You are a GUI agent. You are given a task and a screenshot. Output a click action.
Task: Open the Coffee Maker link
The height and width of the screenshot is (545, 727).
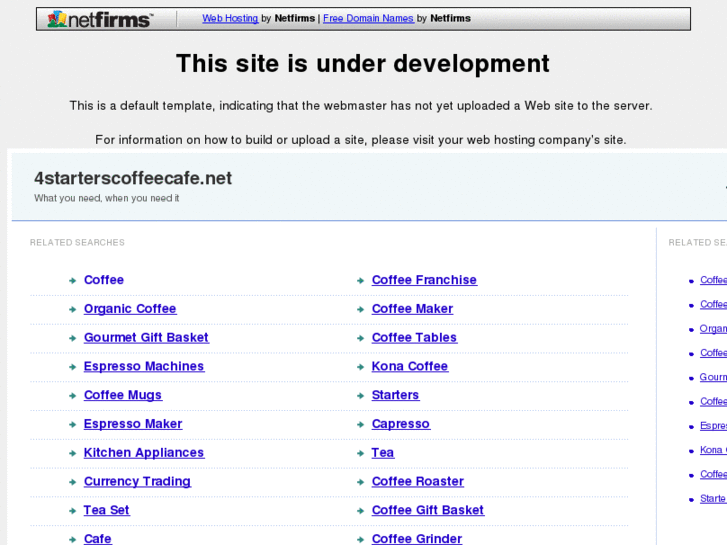click(412, 308)
